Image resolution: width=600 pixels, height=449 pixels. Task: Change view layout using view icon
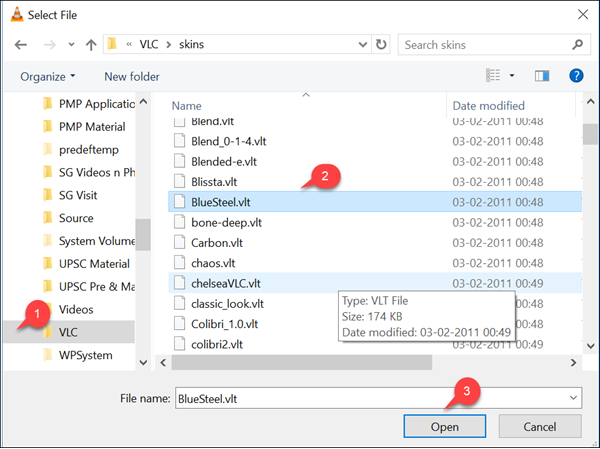(492, 76)
